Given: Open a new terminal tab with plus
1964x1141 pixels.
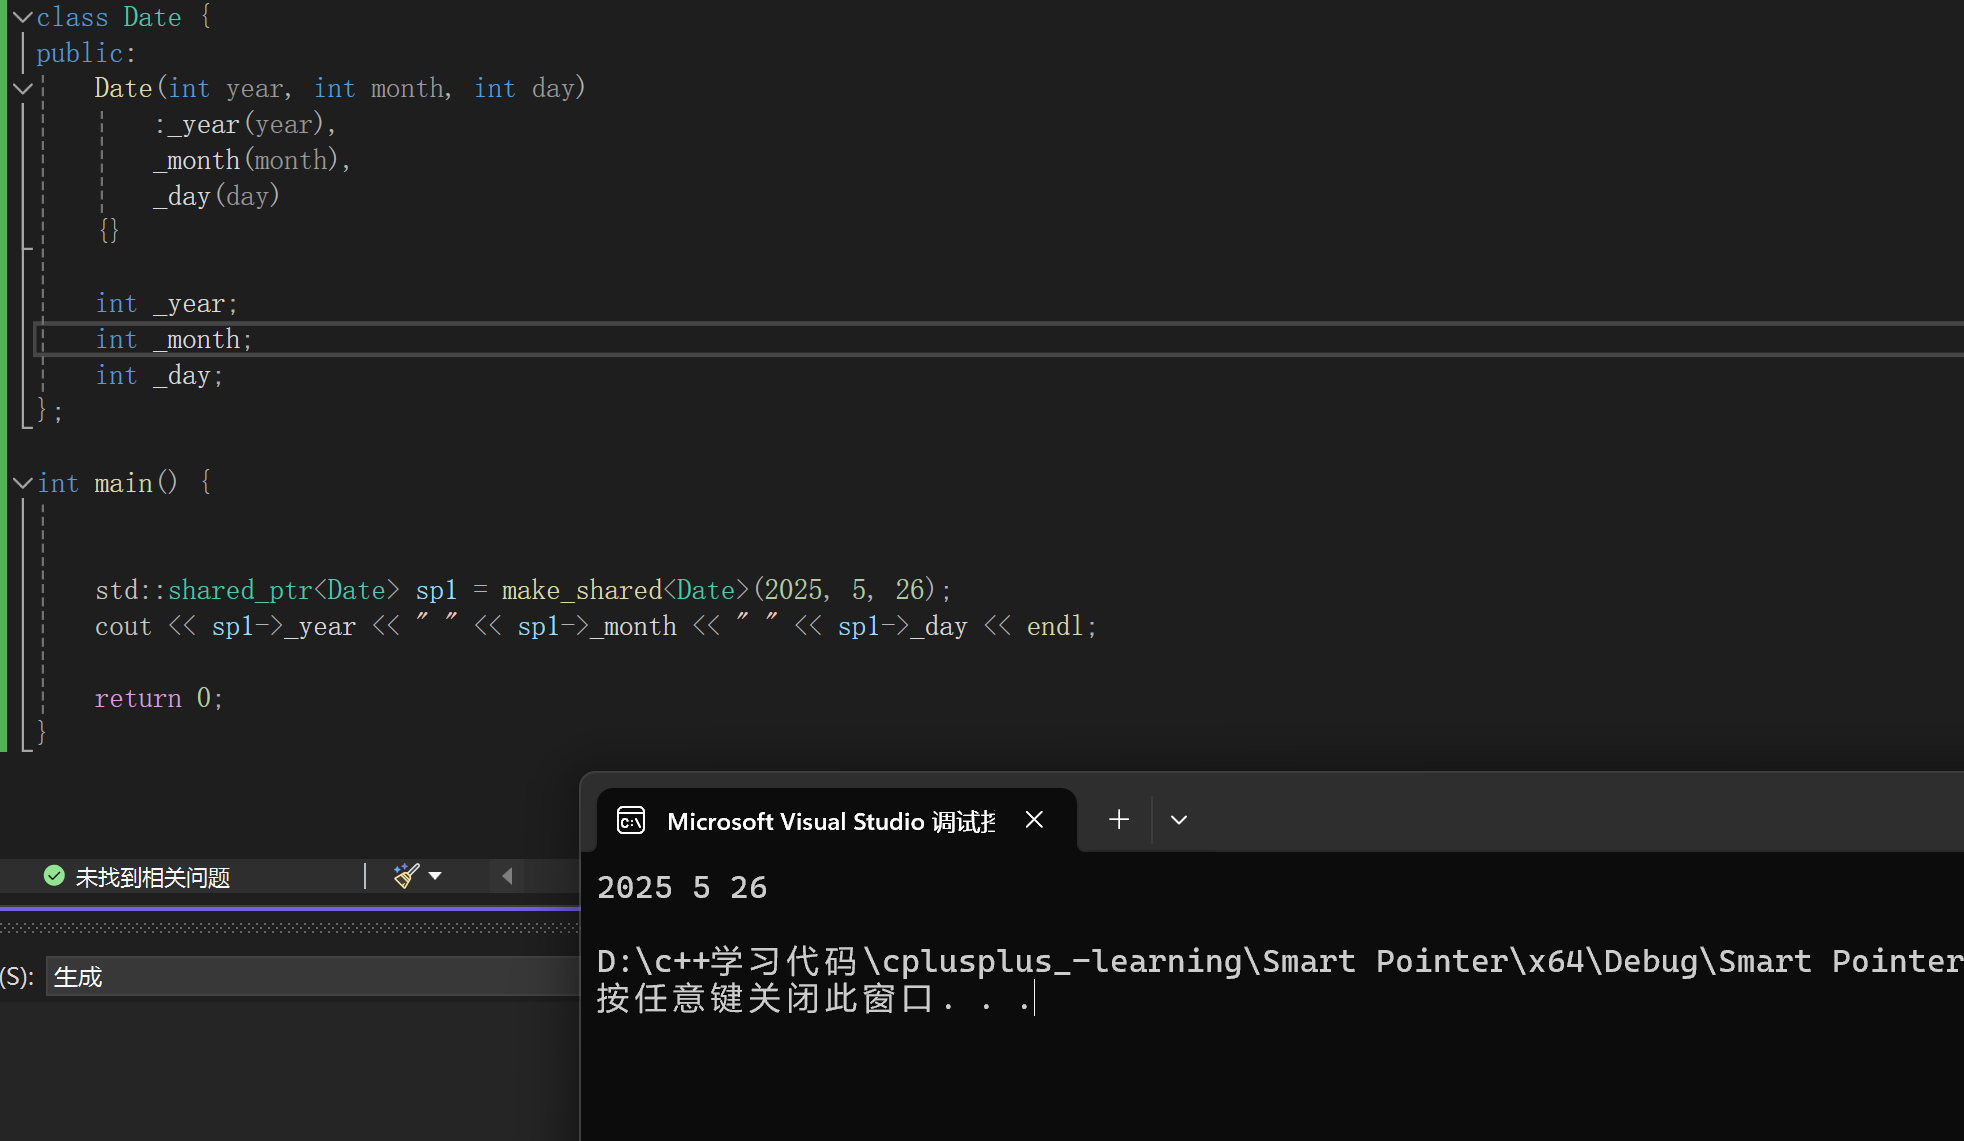Looking at the screenshot, I should click(1119, 820).
